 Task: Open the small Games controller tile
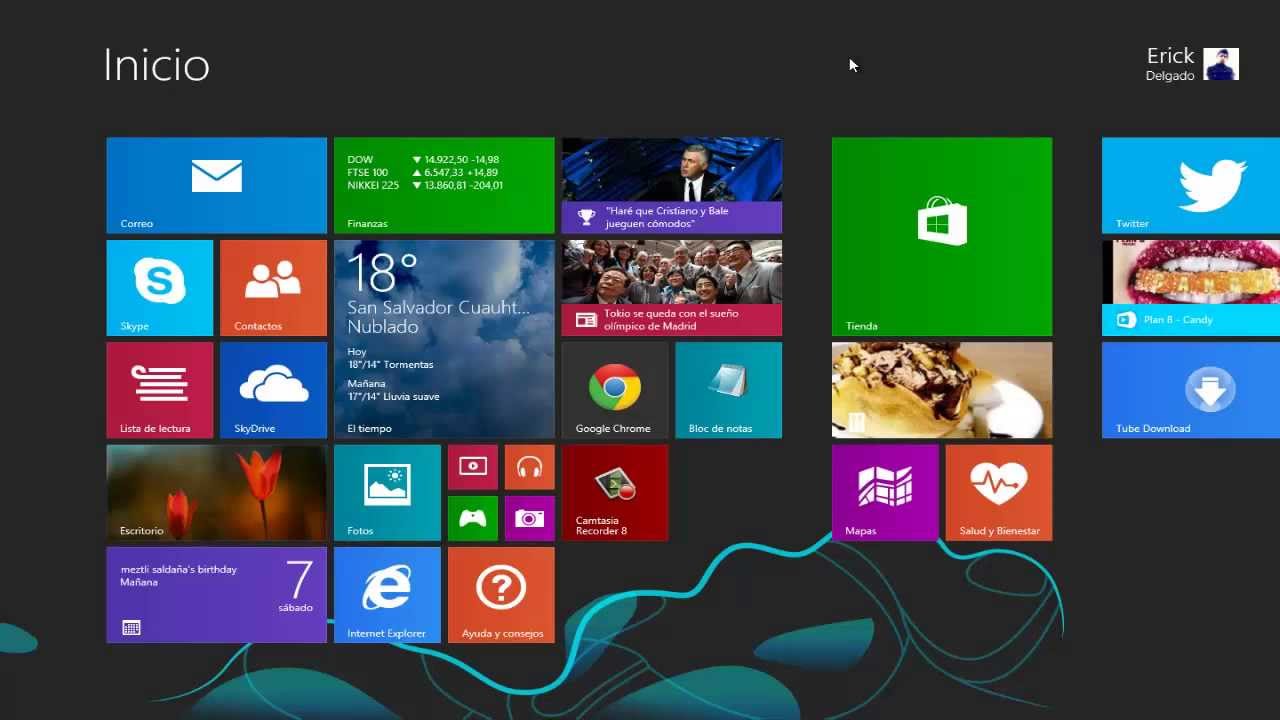click(x=473, y=518)
